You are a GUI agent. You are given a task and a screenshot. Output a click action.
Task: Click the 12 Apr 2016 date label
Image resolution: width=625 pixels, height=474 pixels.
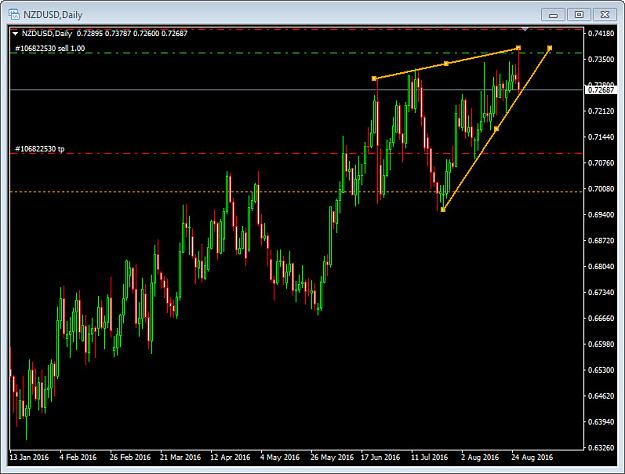click(x=230, y=457)
